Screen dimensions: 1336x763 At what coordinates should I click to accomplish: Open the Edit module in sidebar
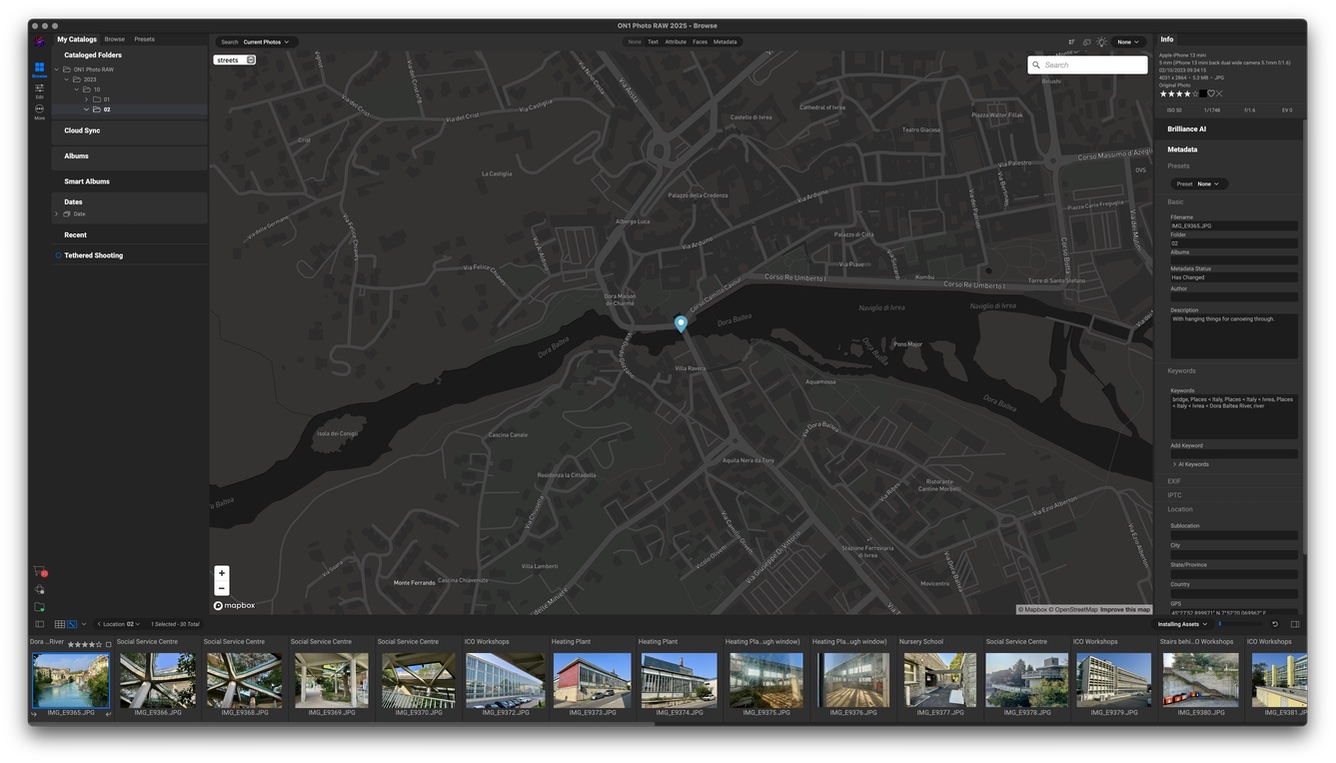pyautogui.click(x=39, y=90)
